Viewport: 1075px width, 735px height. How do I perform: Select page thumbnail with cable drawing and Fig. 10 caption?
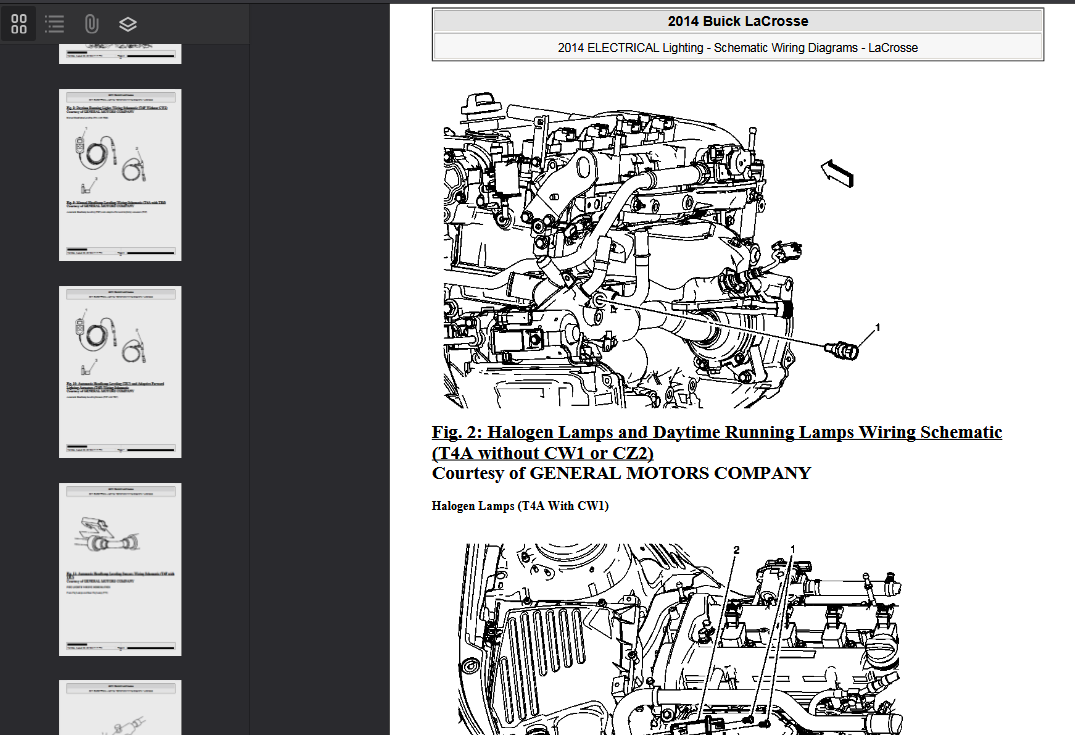[x=120, y=372]
